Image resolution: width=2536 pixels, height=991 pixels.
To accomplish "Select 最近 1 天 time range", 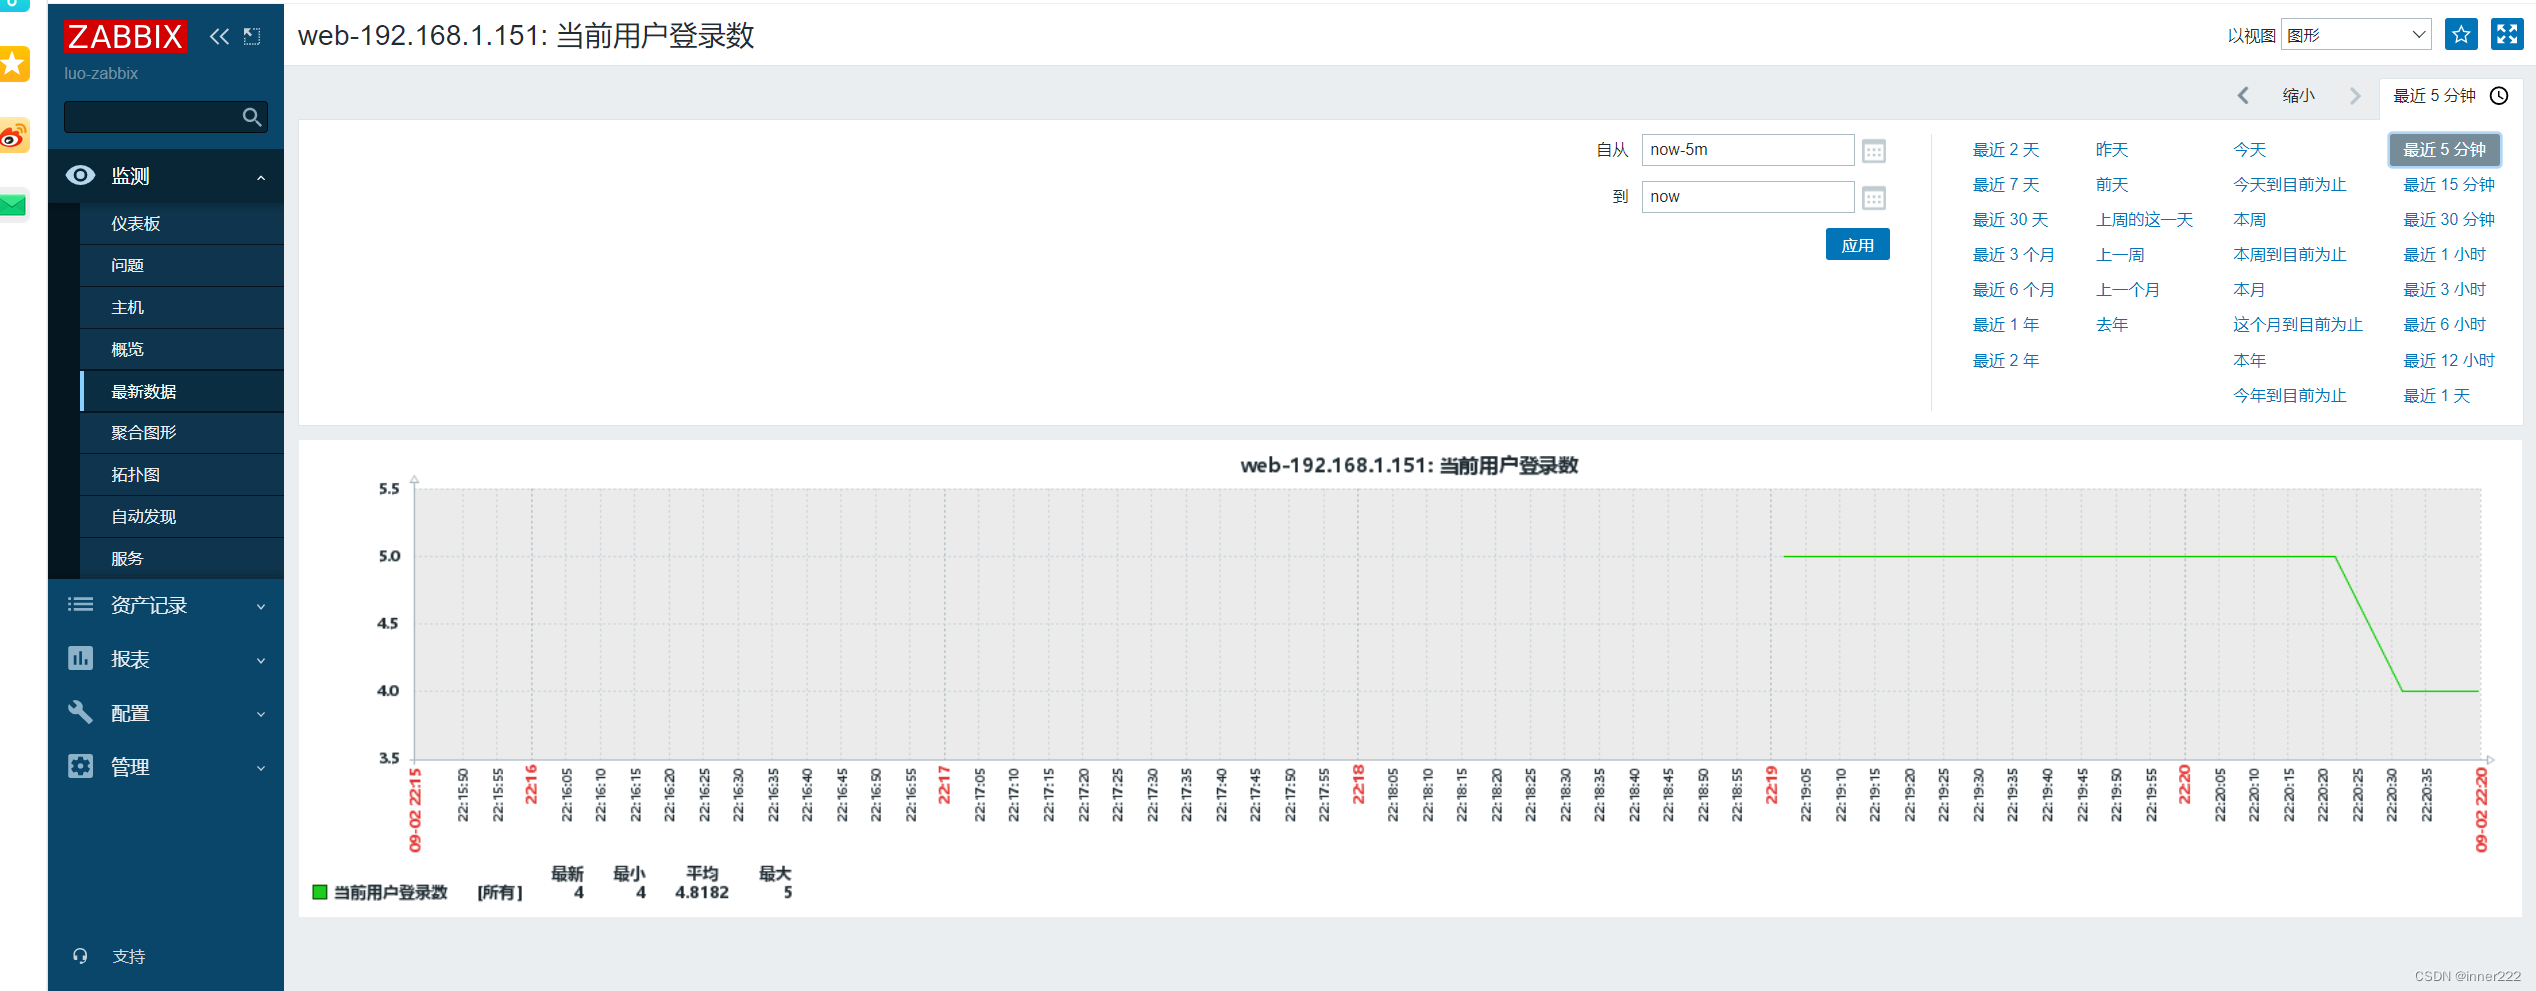I will [2436, 396].
